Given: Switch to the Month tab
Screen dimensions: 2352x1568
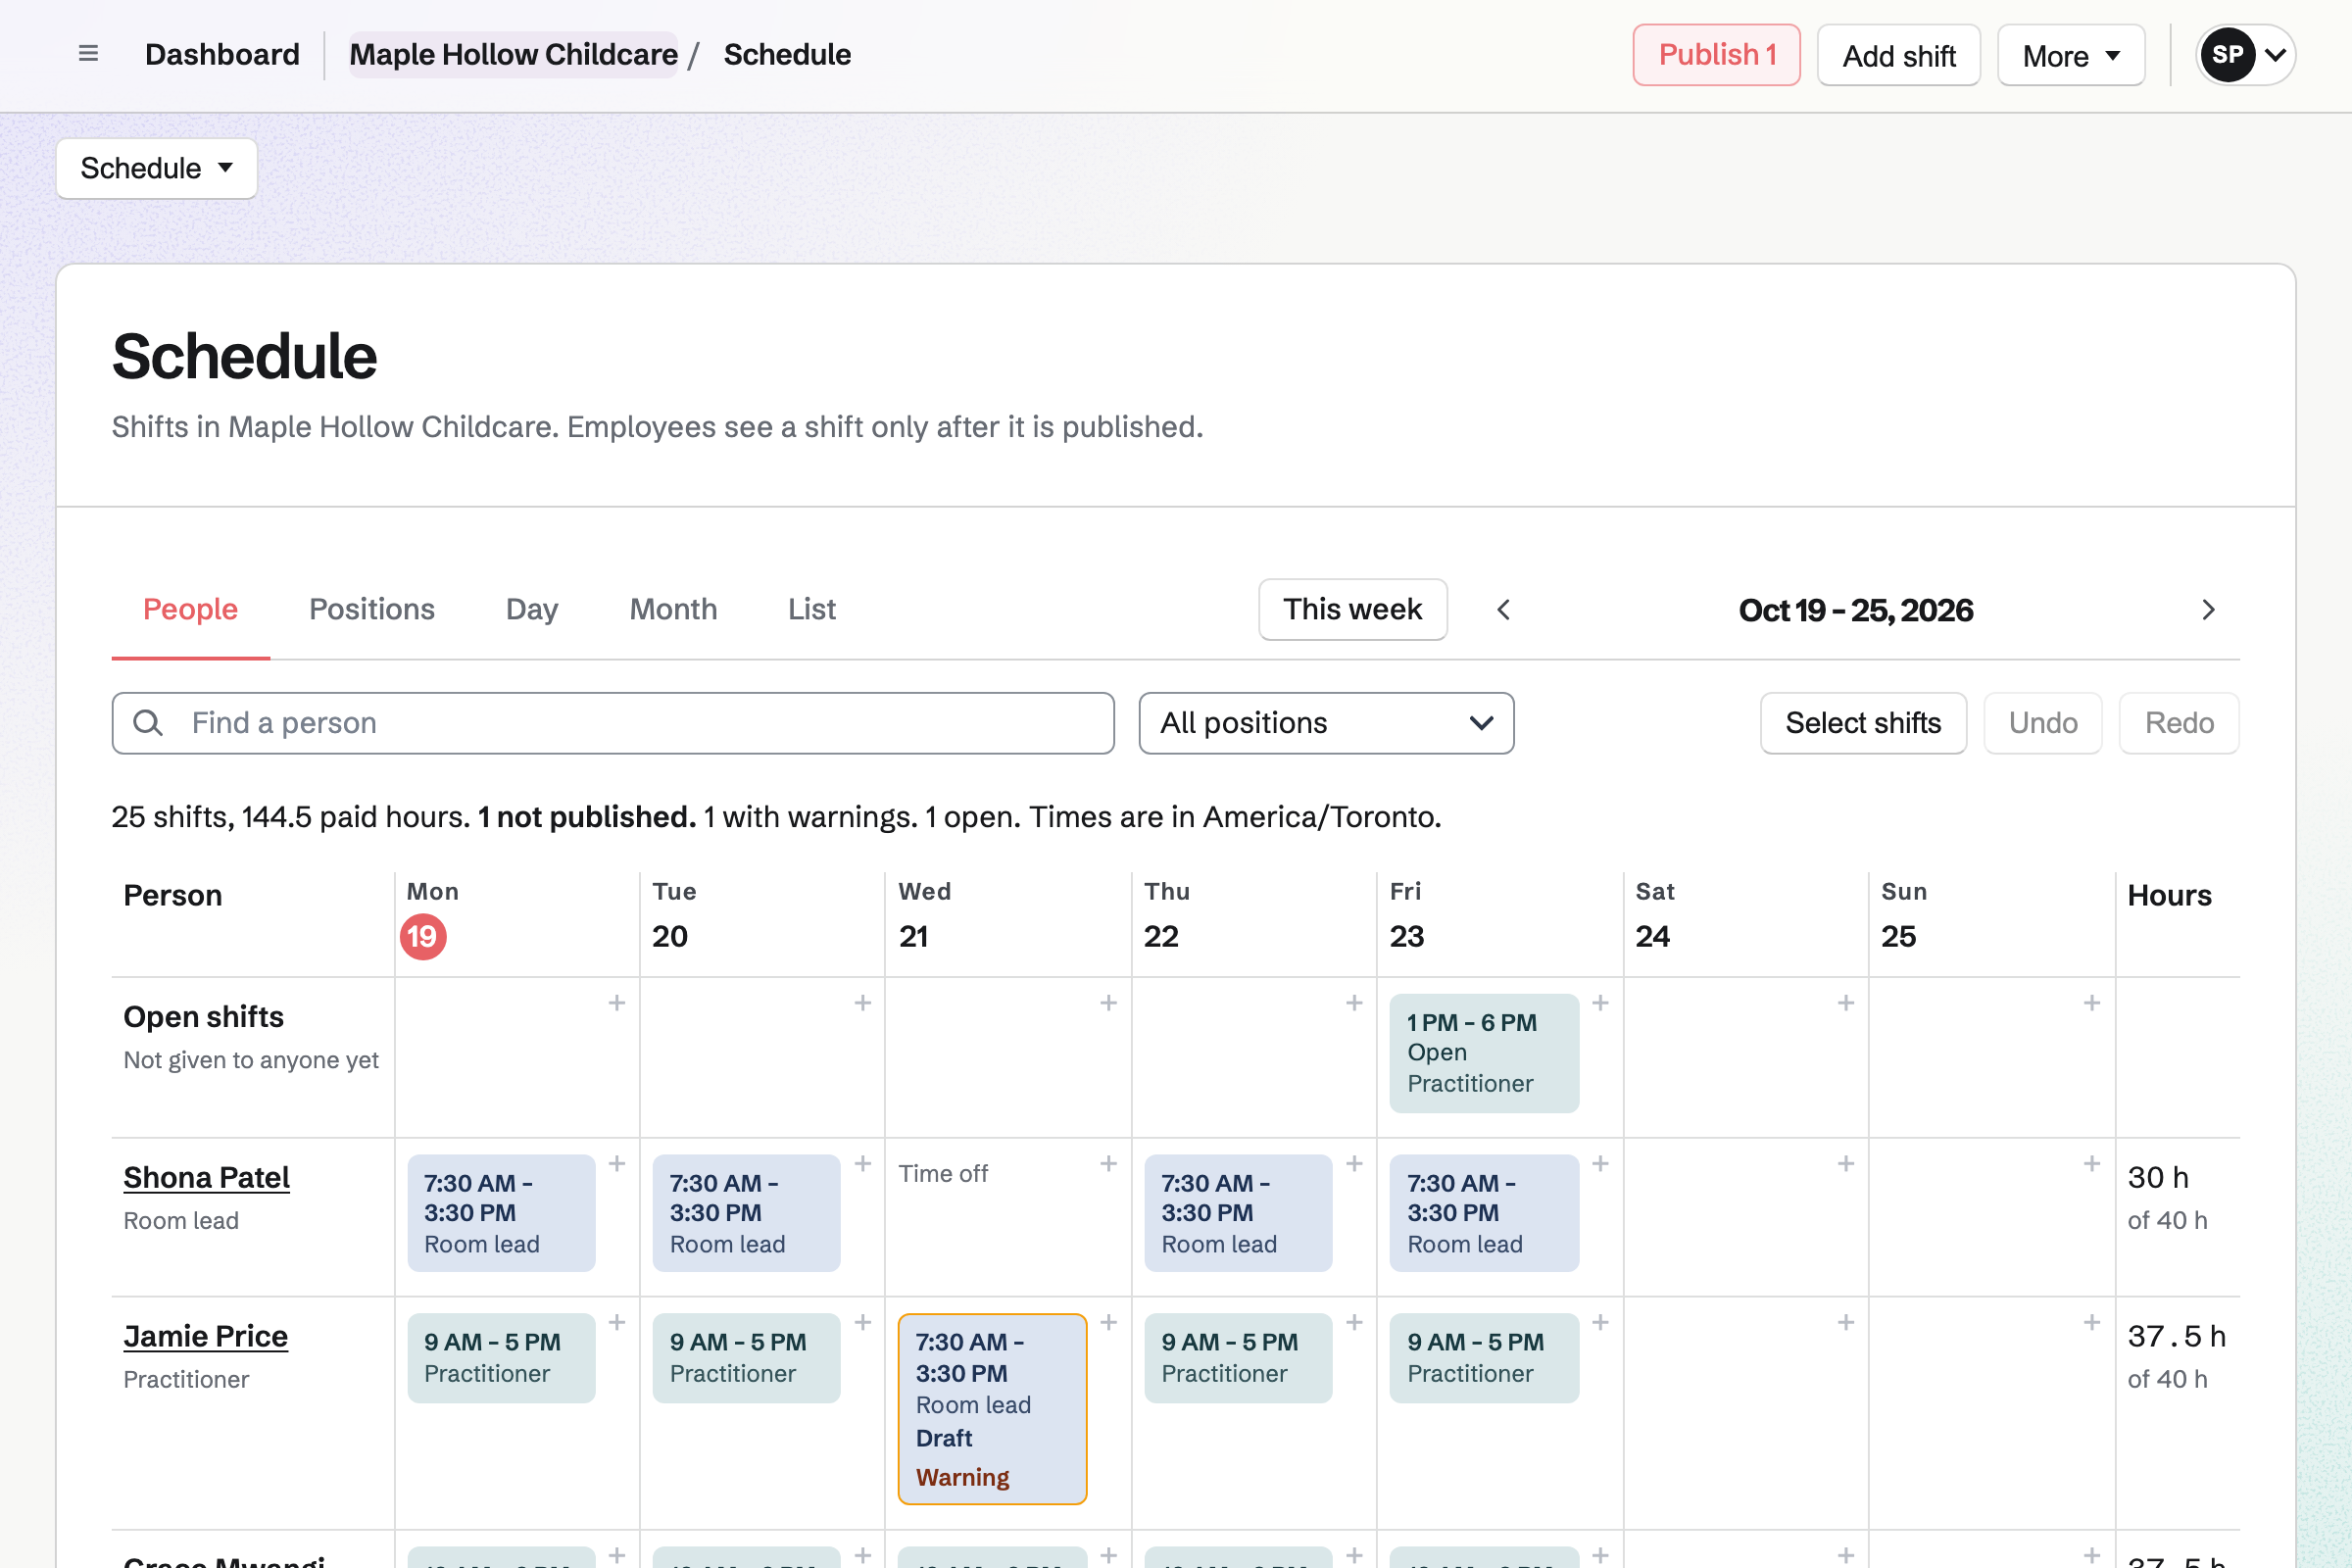Looking at the screenshot, I should coord(673,609).
